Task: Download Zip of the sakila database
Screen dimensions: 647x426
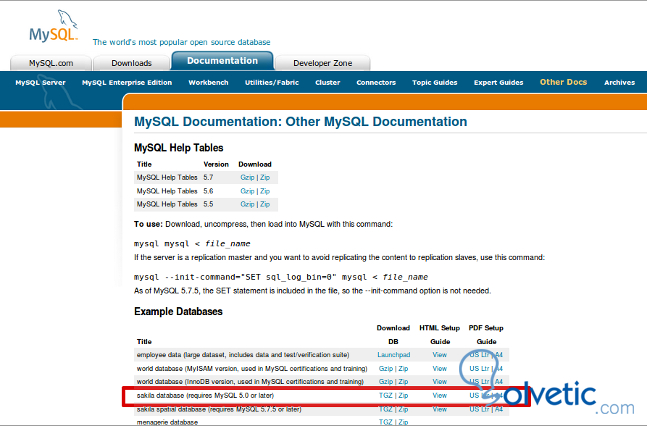Action: pyautogui.click(x=403, y=395)
